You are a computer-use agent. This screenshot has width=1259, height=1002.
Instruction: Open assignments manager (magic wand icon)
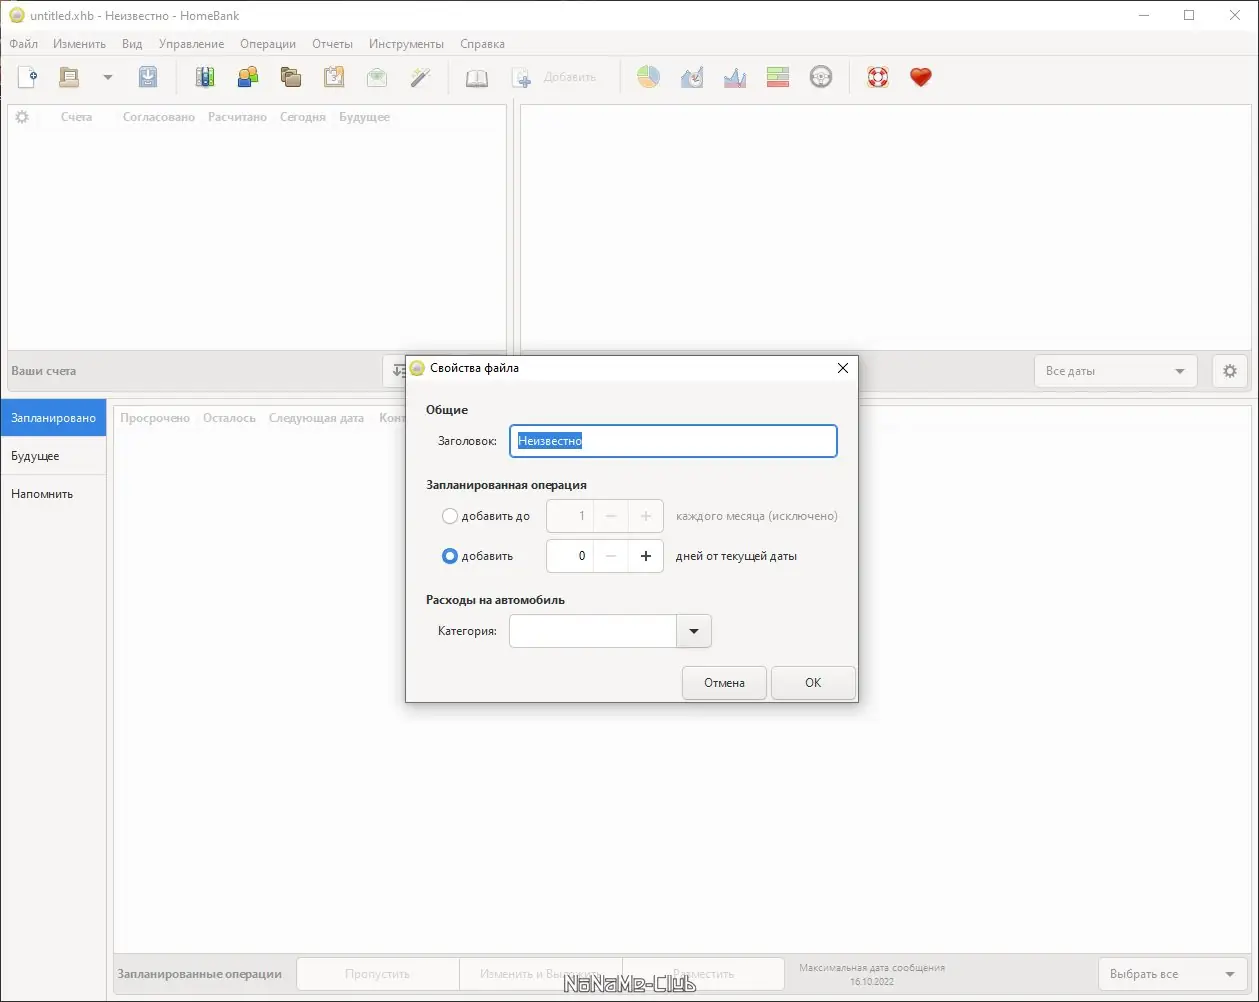point(420,77)
